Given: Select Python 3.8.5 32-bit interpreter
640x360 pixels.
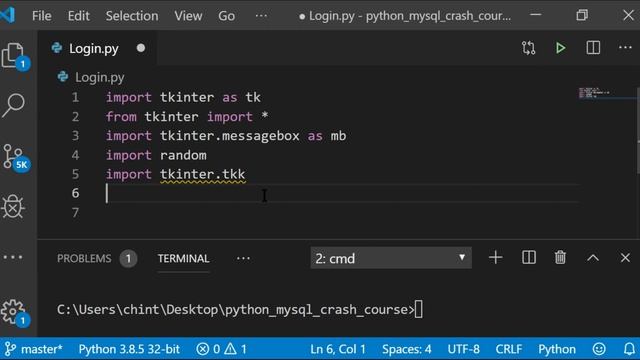Looking at the screenshot, I should (129, 349).
